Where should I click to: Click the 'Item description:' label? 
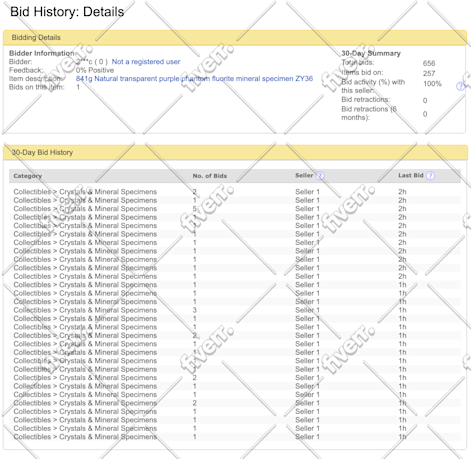(x=35, y=79)
